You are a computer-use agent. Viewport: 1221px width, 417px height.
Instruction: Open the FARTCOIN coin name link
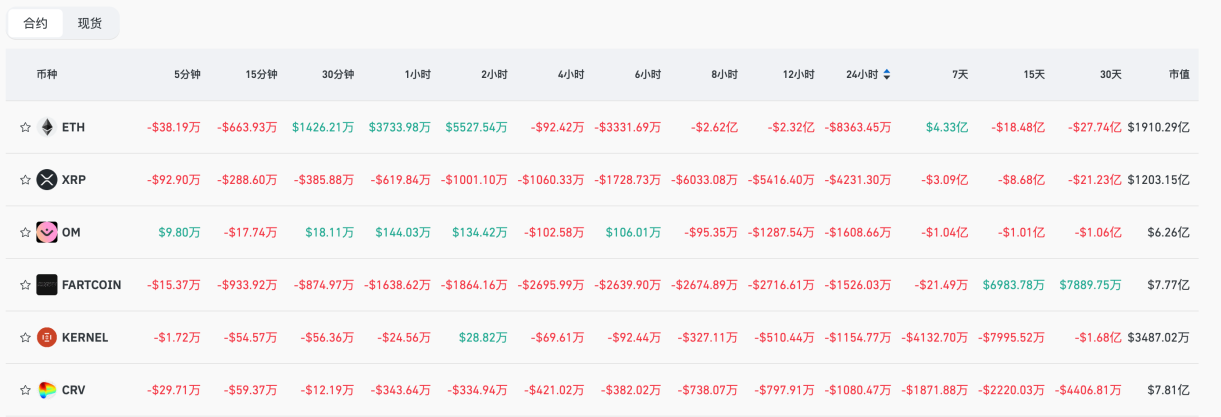(91, 285)
